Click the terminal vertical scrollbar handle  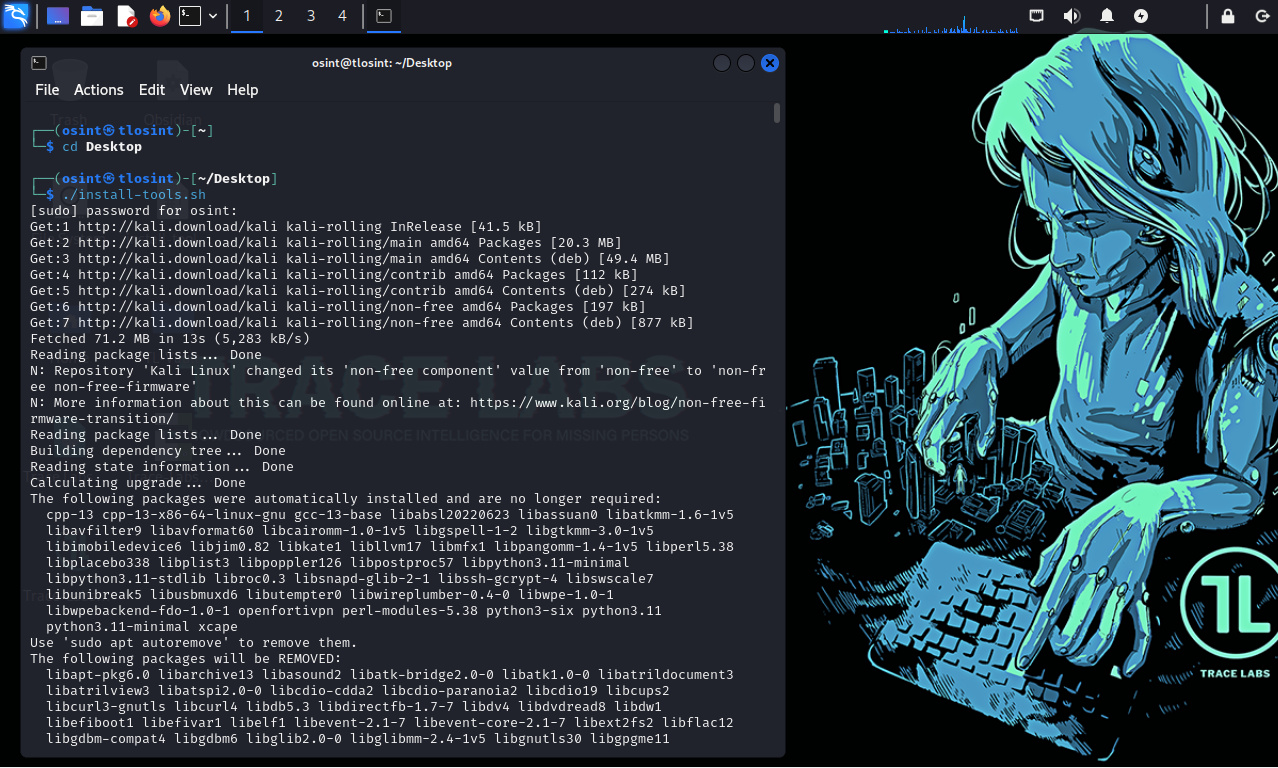click(x=777, y=113)
